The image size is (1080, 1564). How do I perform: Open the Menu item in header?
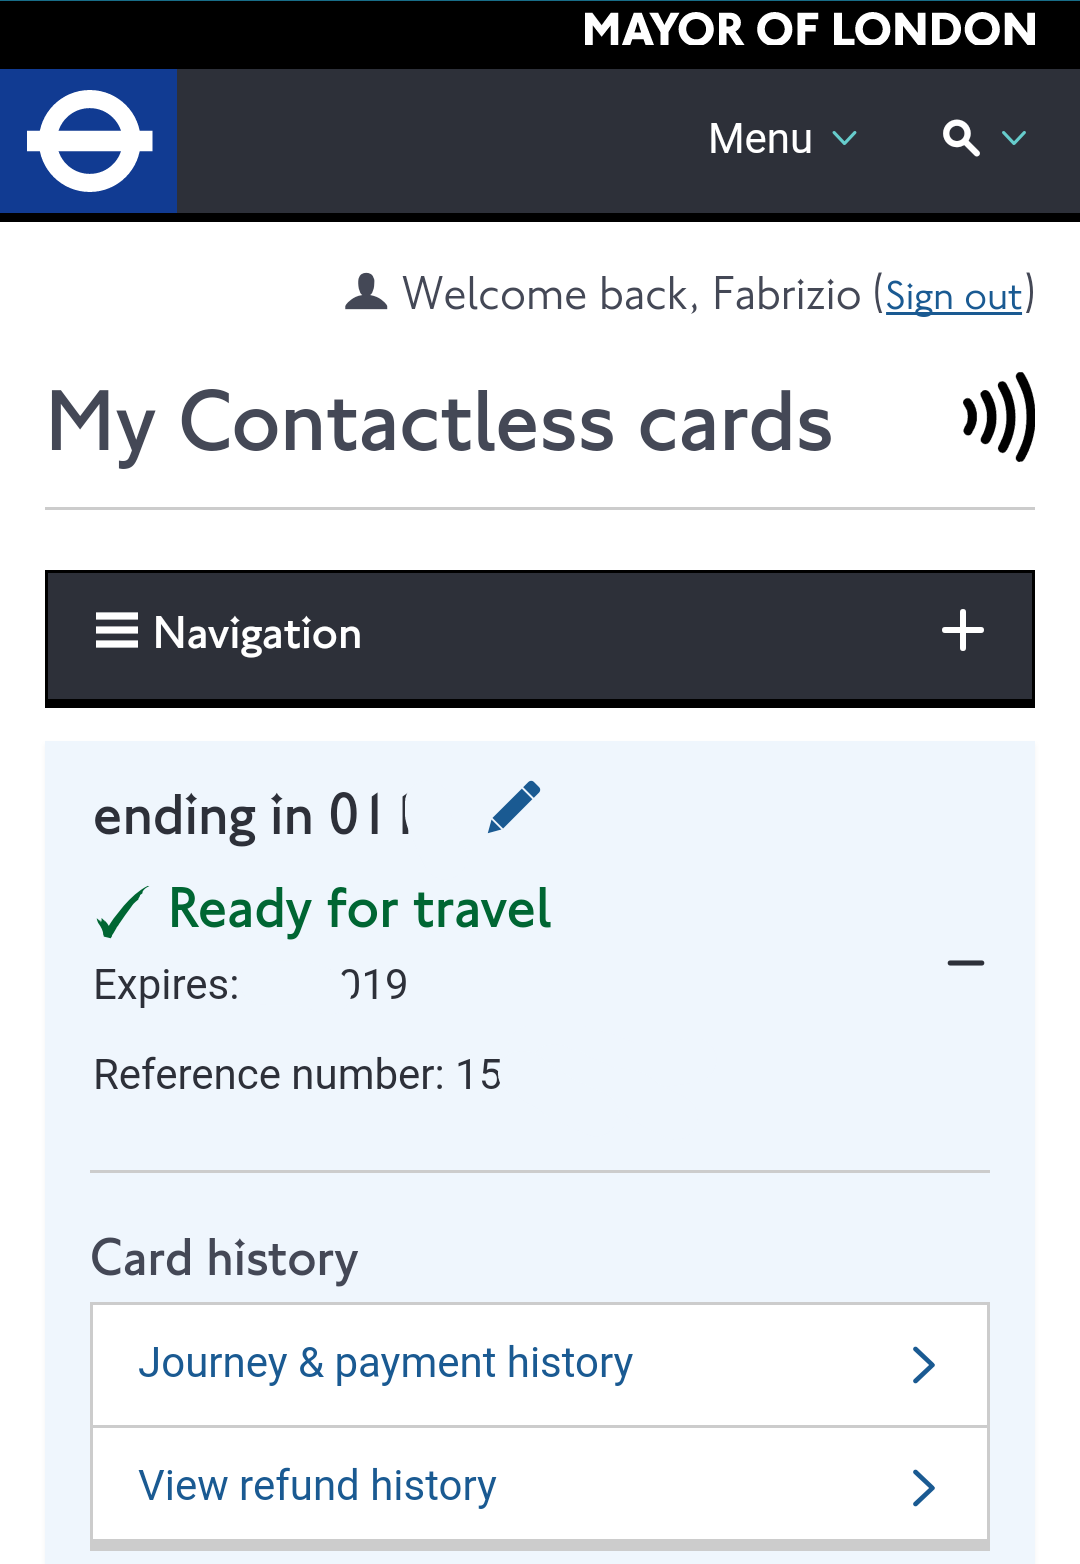(x=760, y=138)
